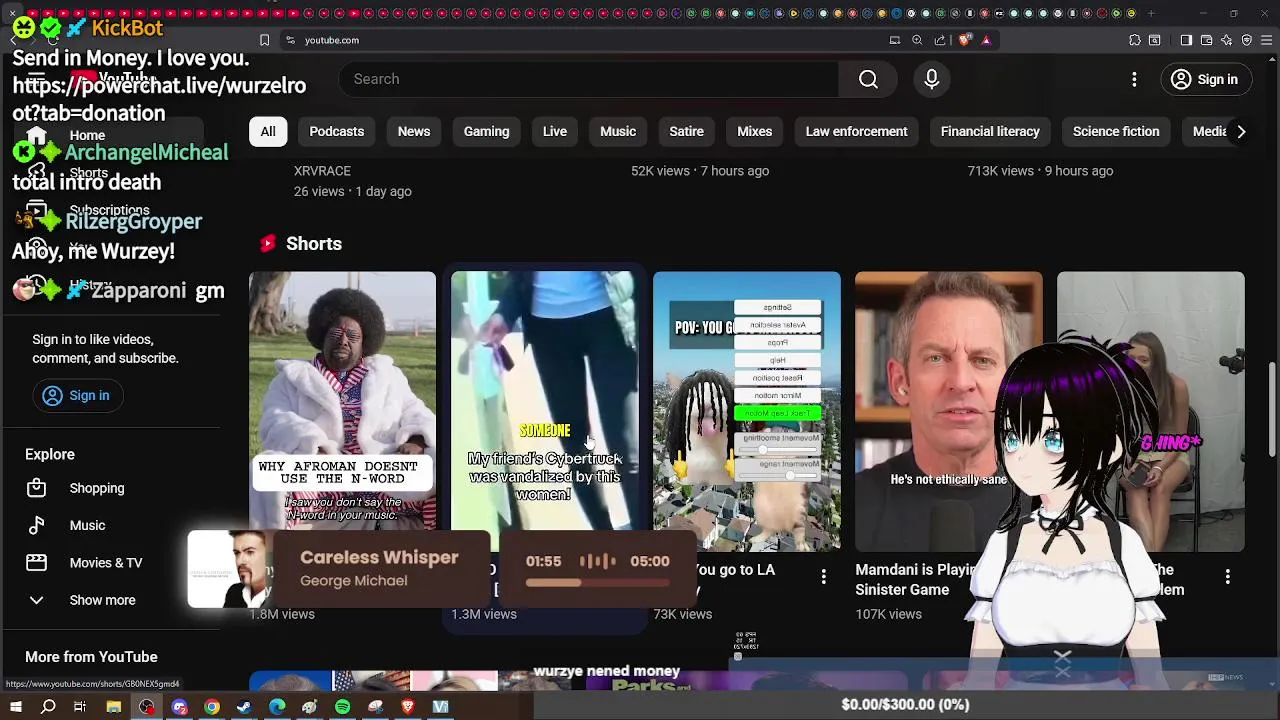
Task: Open Spotify from the taskbar
Action: [x=343, y=707]
